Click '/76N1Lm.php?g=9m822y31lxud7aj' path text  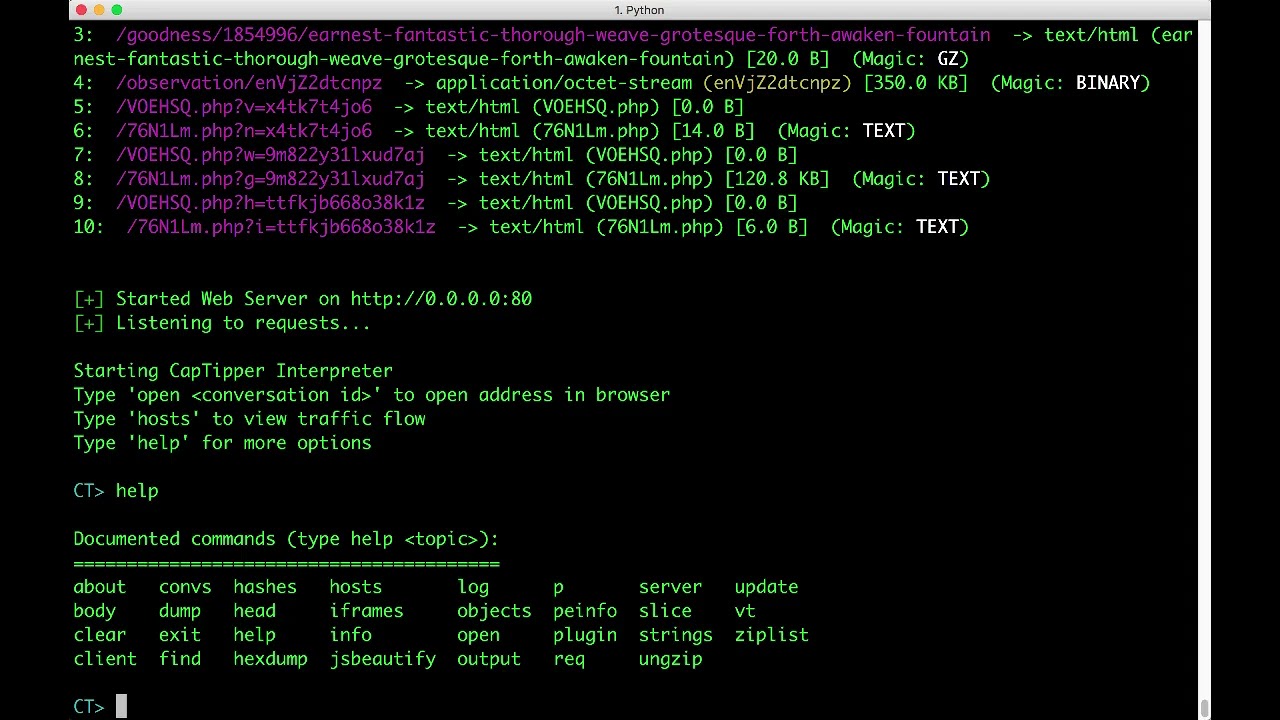[270, 179]
